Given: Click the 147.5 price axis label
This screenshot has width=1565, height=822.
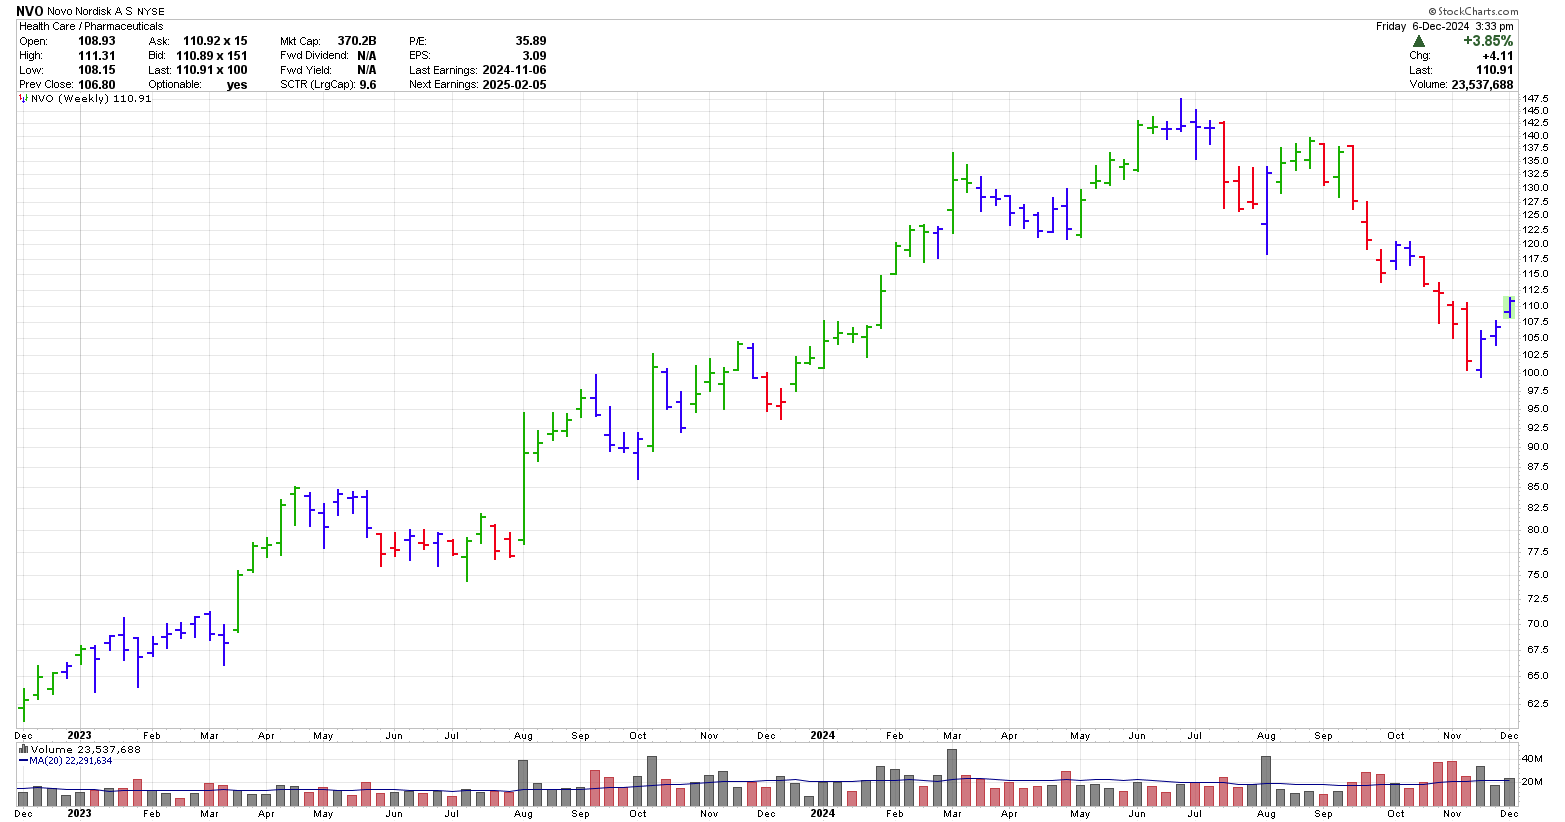Looking at the screenshot, I should coord(1535,99).
